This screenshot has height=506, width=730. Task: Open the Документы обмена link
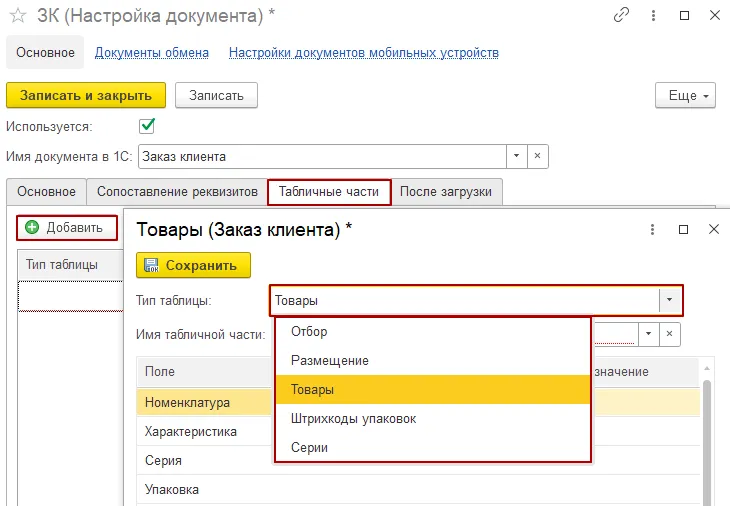tap(152, 52)
